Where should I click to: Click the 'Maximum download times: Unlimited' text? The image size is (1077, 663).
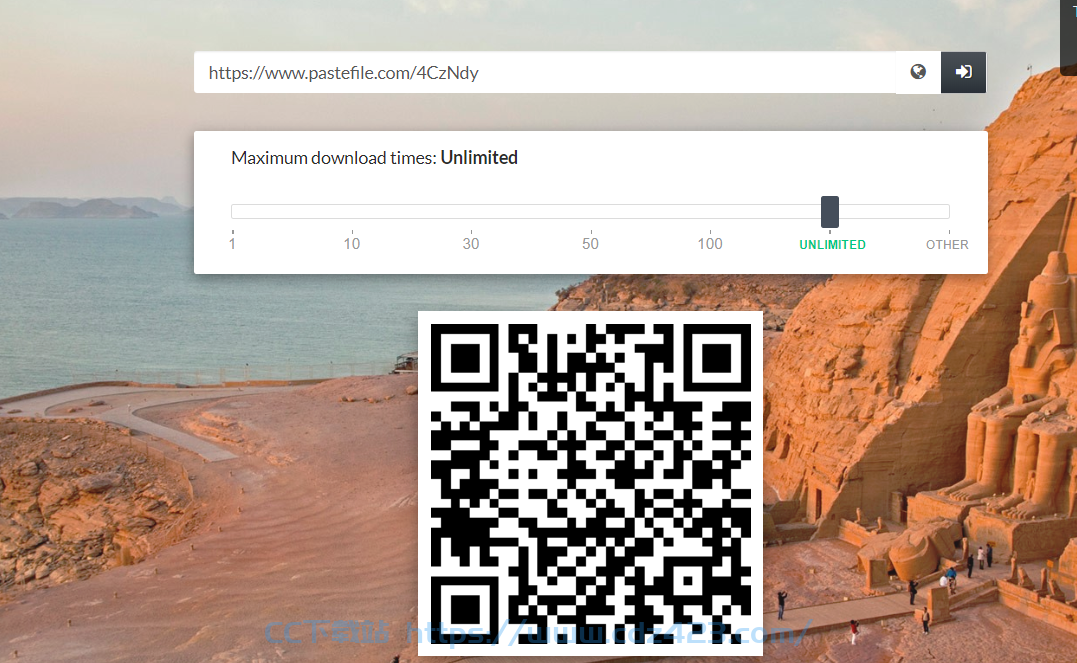[374, 158]
